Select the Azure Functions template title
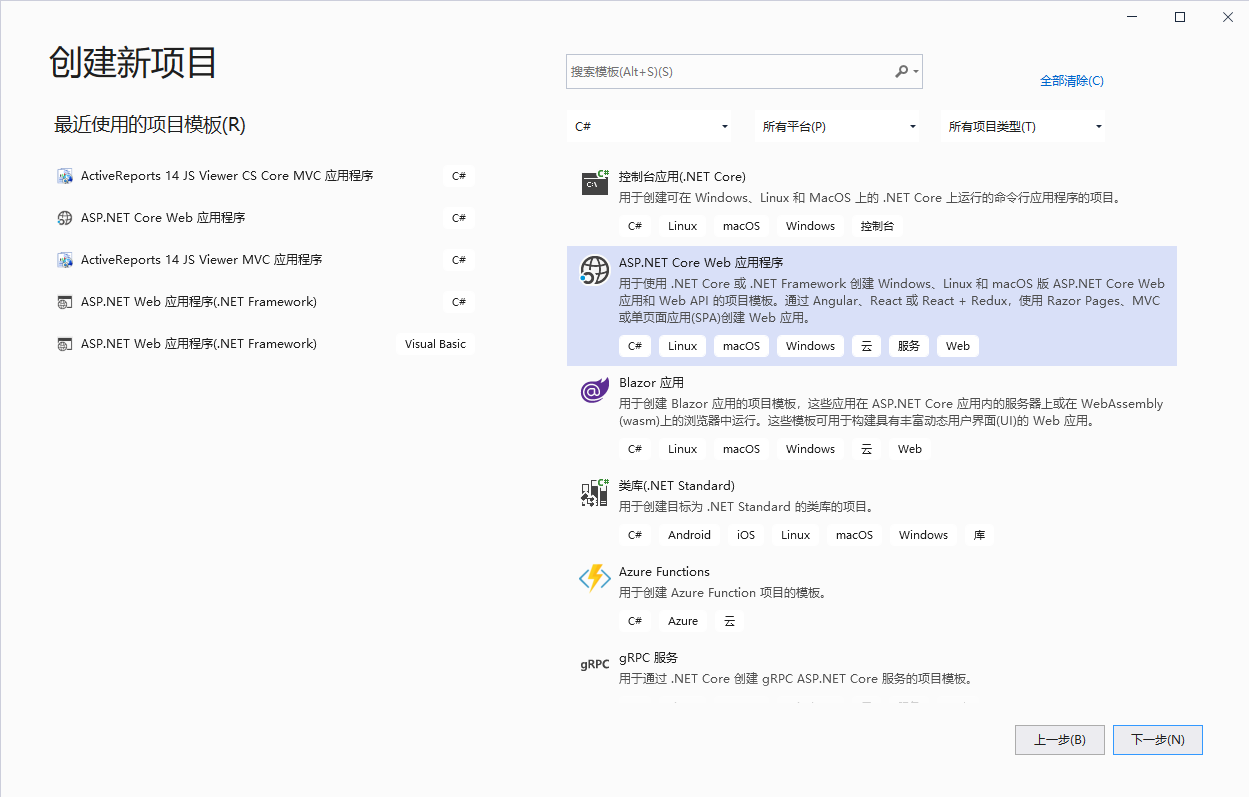 tap(664, 572)
